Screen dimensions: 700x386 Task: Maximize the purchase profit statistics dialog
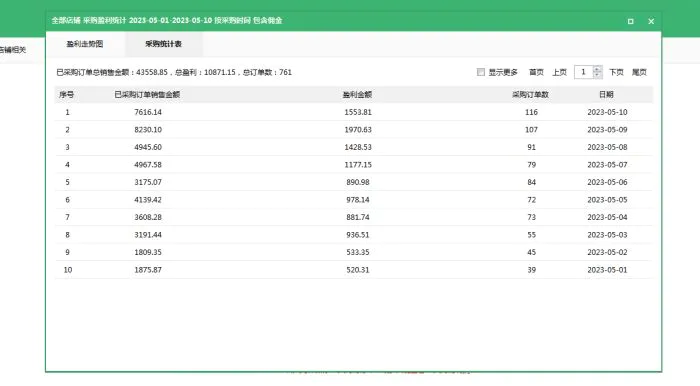(630, 21)
